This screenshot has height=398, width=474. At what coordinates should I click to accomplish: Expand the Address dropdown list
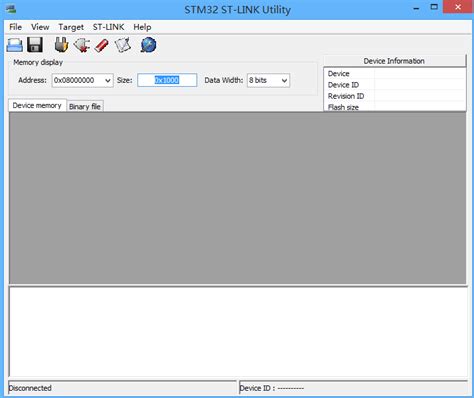[108, 80]
